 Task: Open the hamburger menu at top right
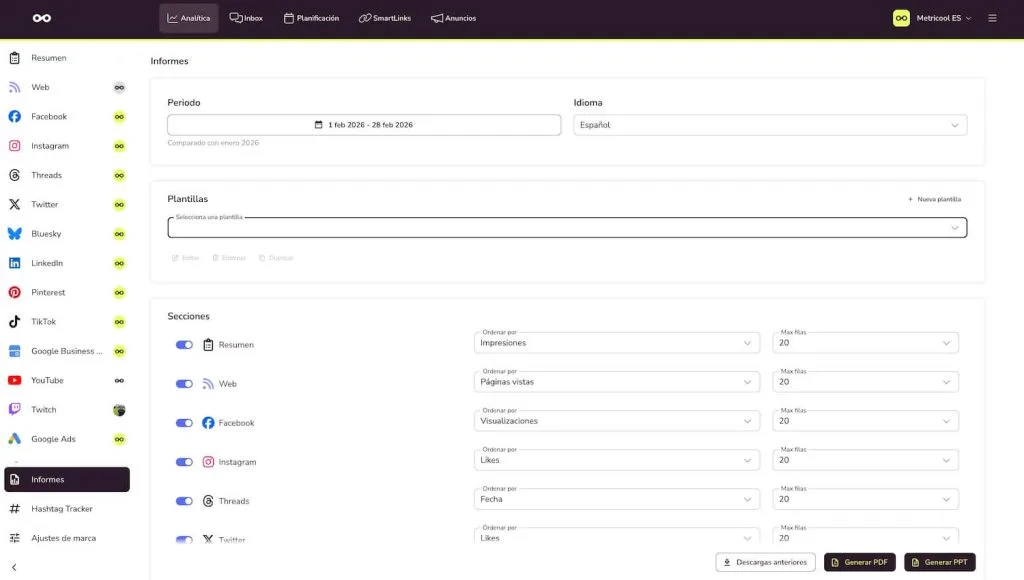(992, 18)
